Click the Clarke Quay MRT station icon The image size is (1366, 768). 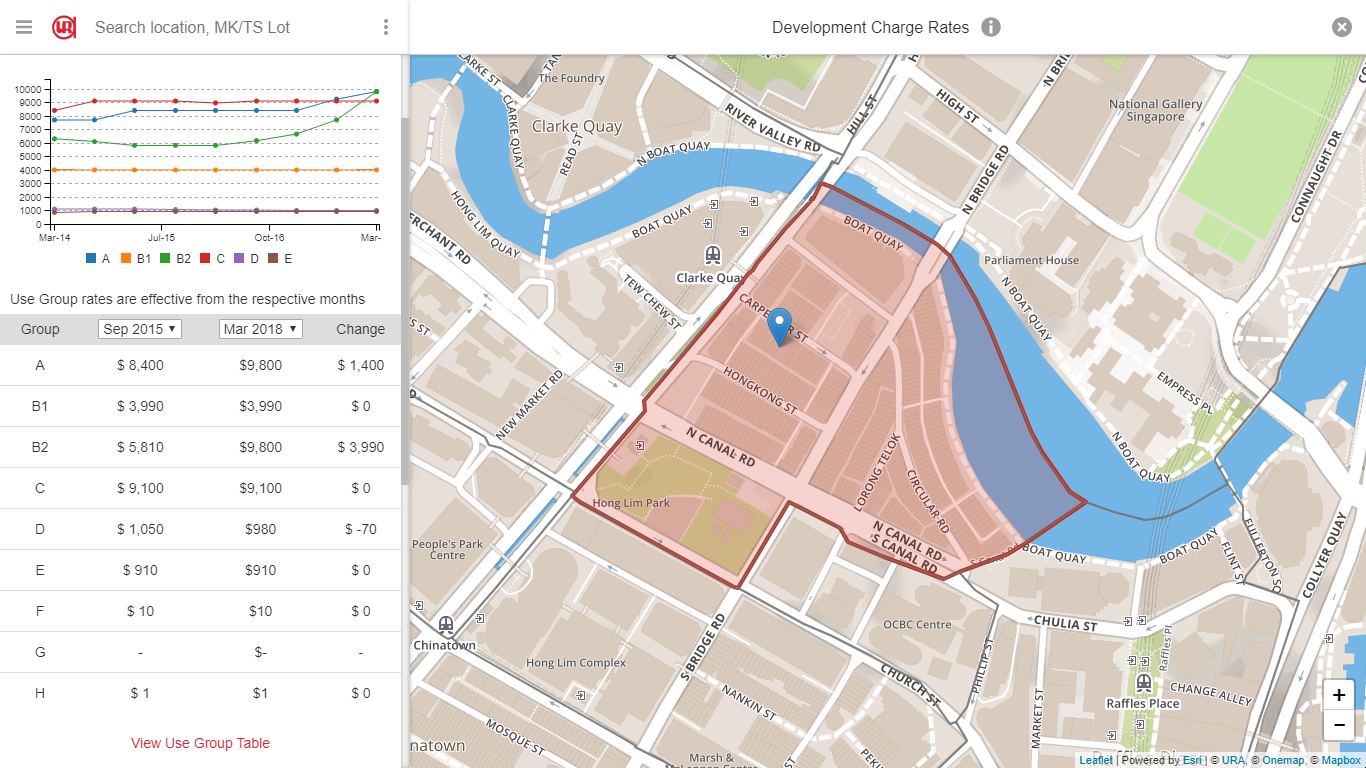pyautogui.click(x=712, y=255)
